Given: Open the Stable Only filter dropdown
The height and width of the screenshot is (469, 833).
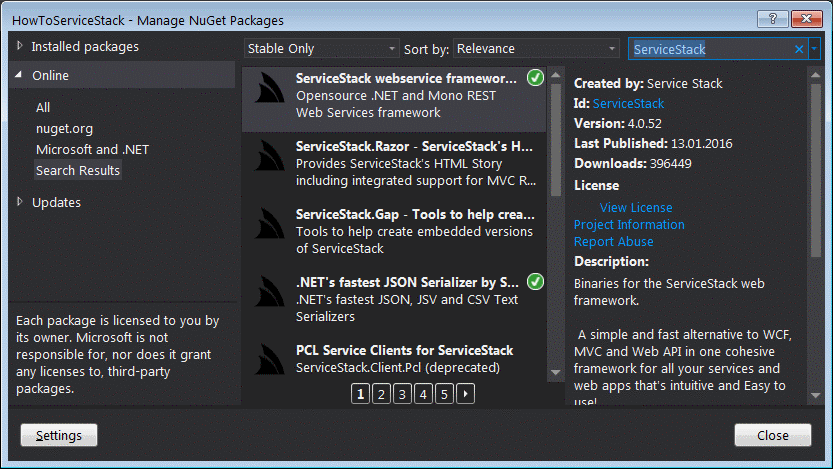Looking at the screenshot, I should [322, 49].
